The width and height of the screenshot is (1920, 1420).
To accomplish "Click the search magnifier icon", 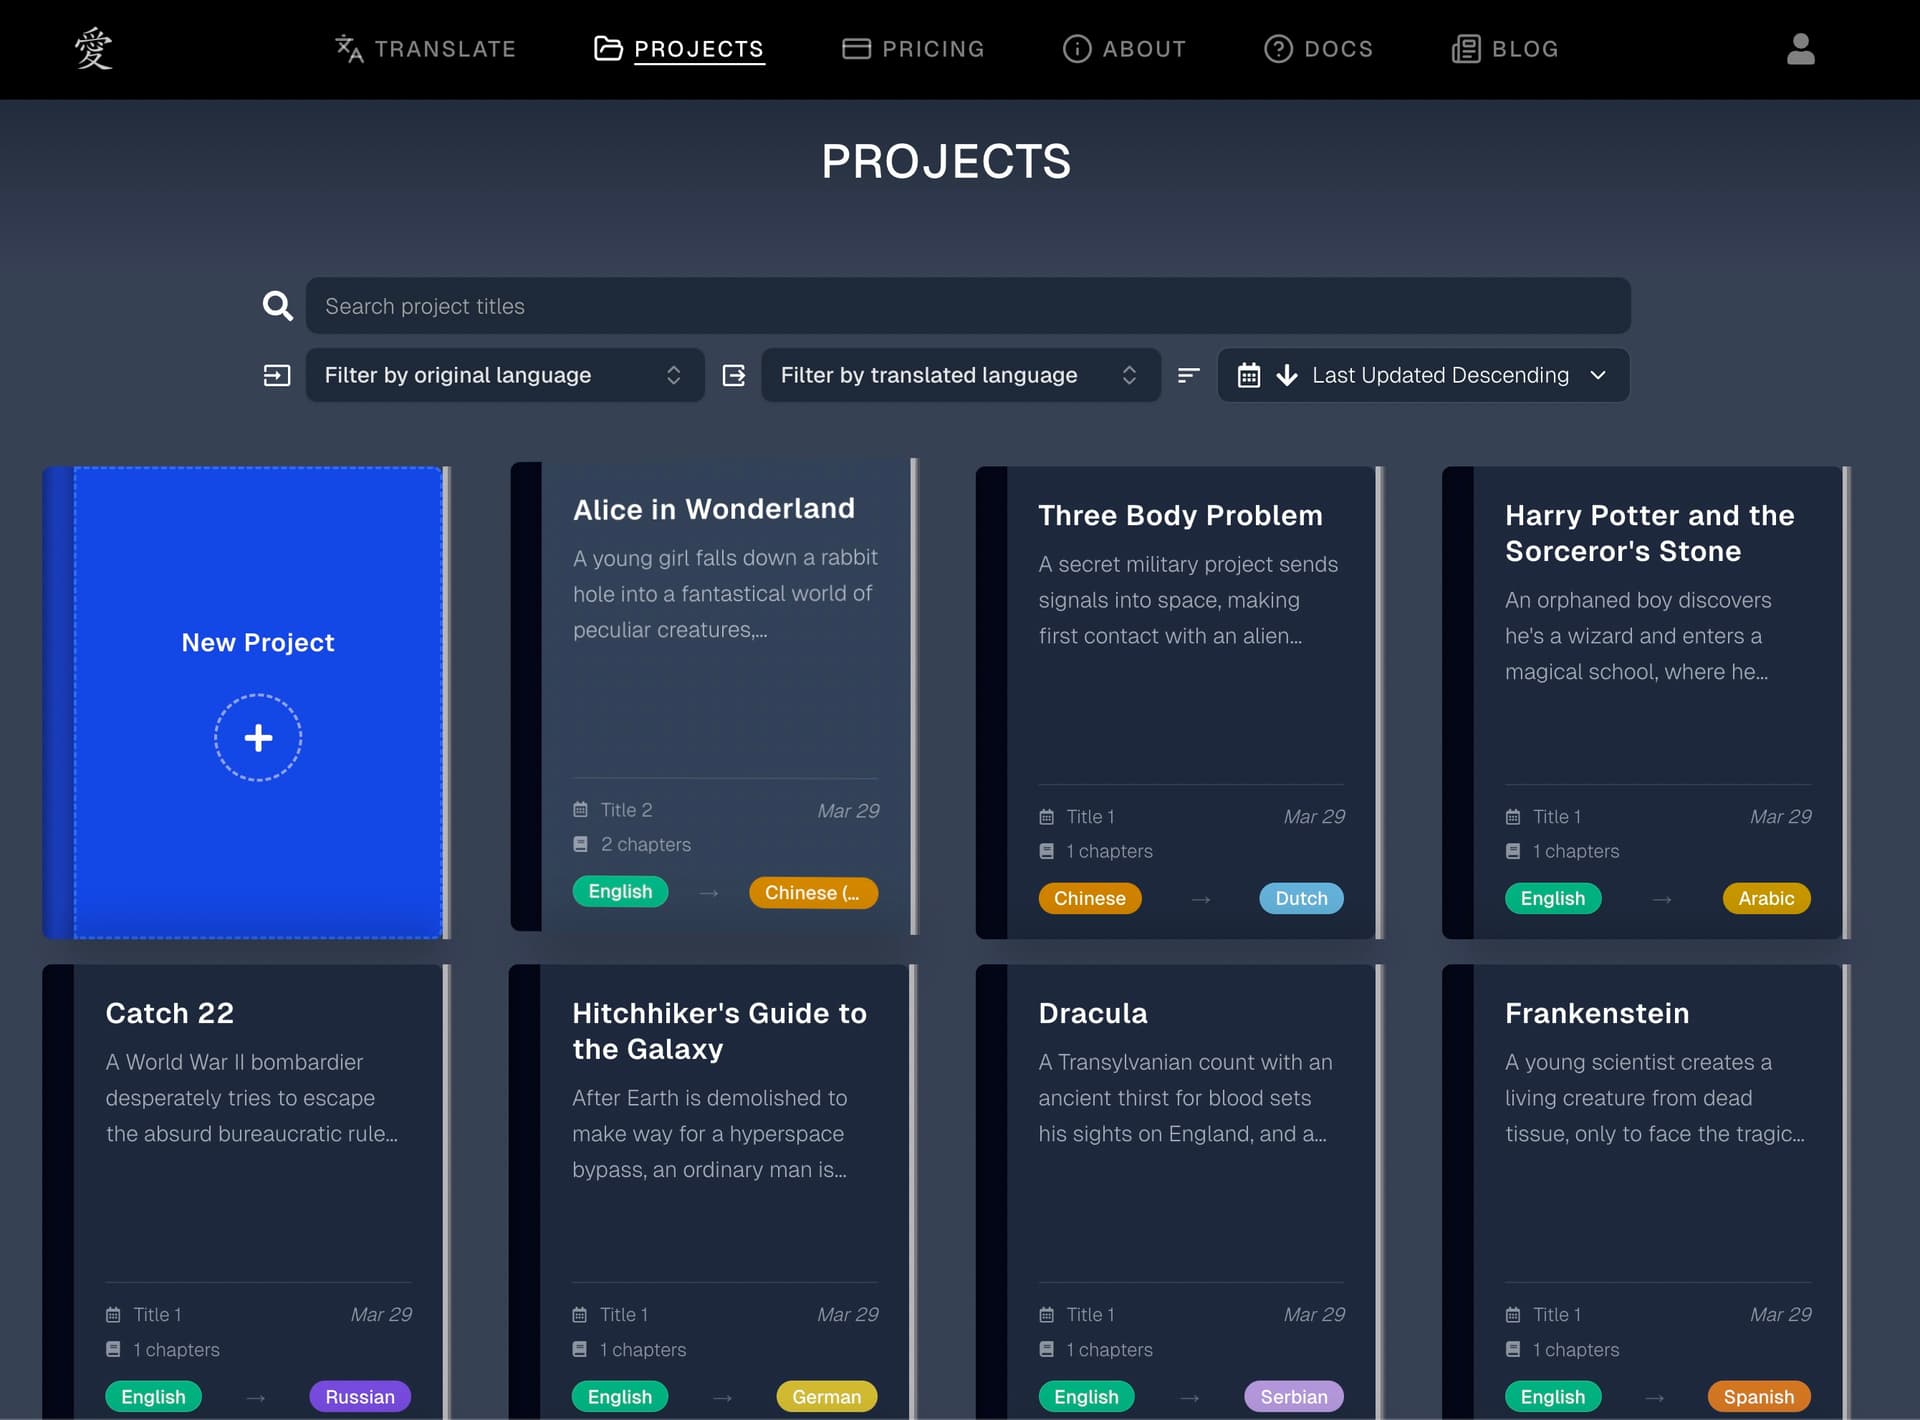I will pyautogui.click(x=277, y=306).
